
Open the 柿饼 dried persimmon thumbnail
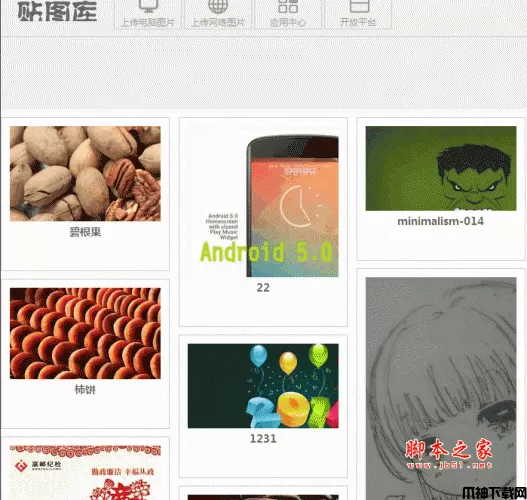pos(85,333)
